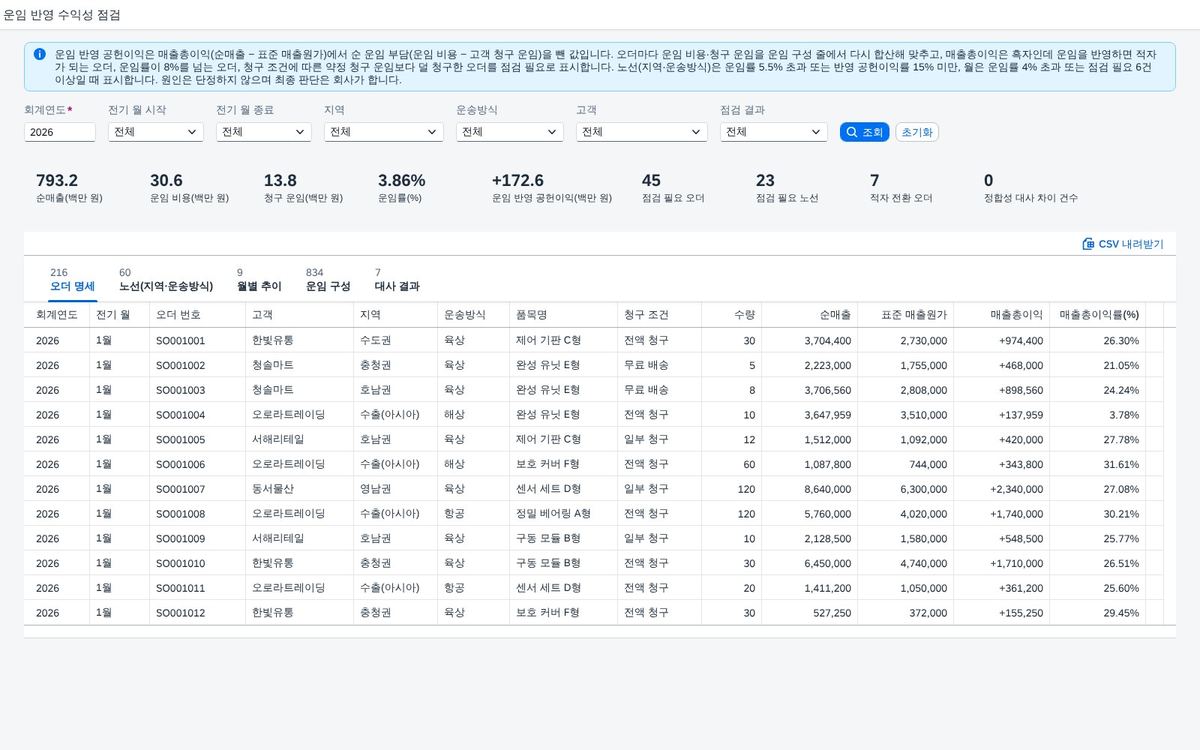Open the 전기 월 시작 dropdown
This screenshot has width=1200, height=750.
[x=155, y=132]
